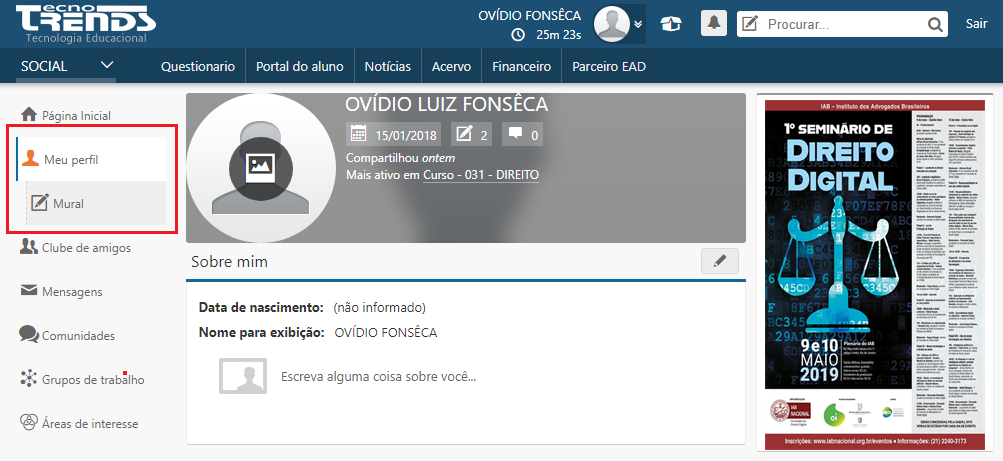Open the Parceiro EAD menu item
1003x461 pixels.
pos(609,66)
